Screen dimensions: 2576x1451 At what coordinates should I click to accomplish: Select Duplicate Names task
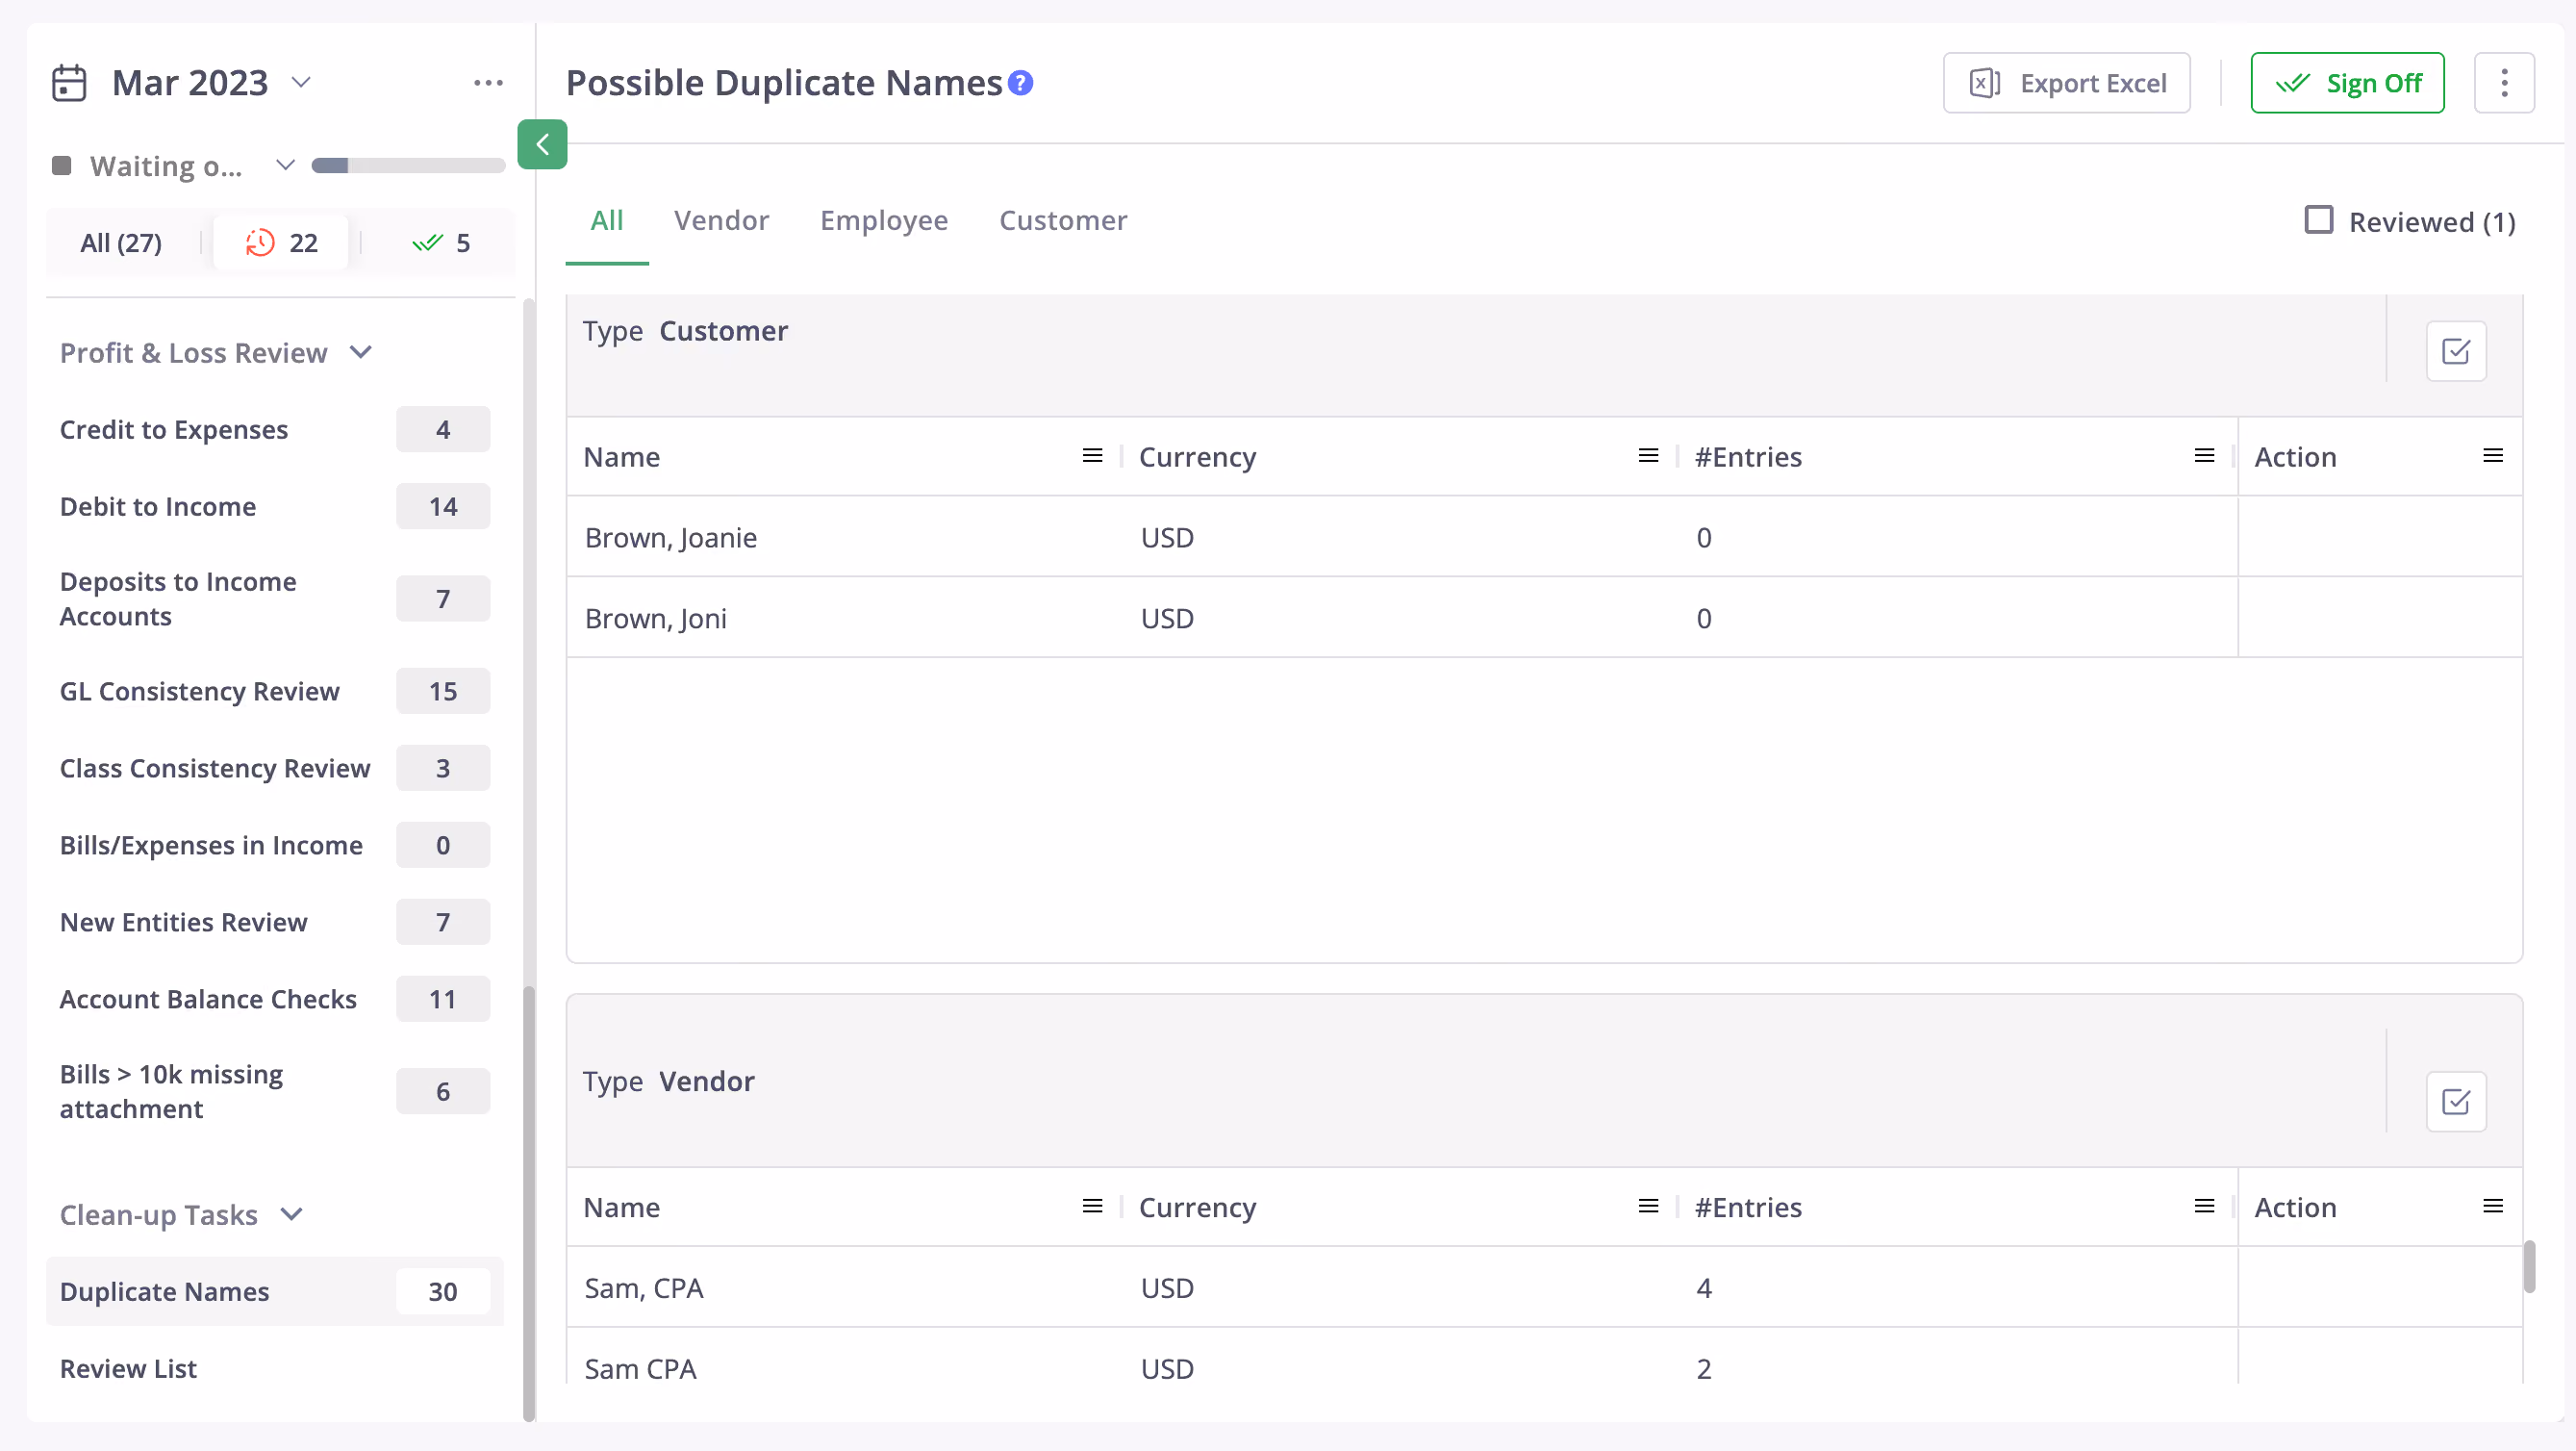[x=275, y=1291]
